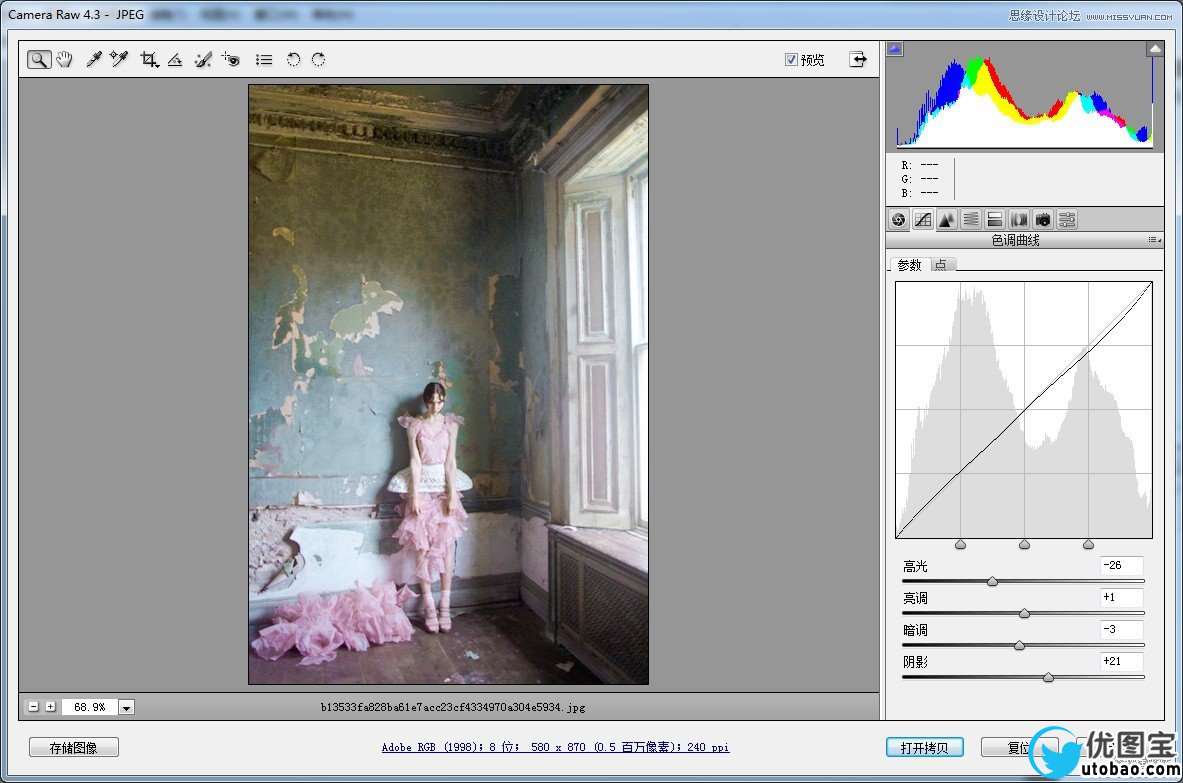Click the 亮调 value field showing +1
The image size is (1183, 783).
pyautogui.click(x=1121, y=597)
